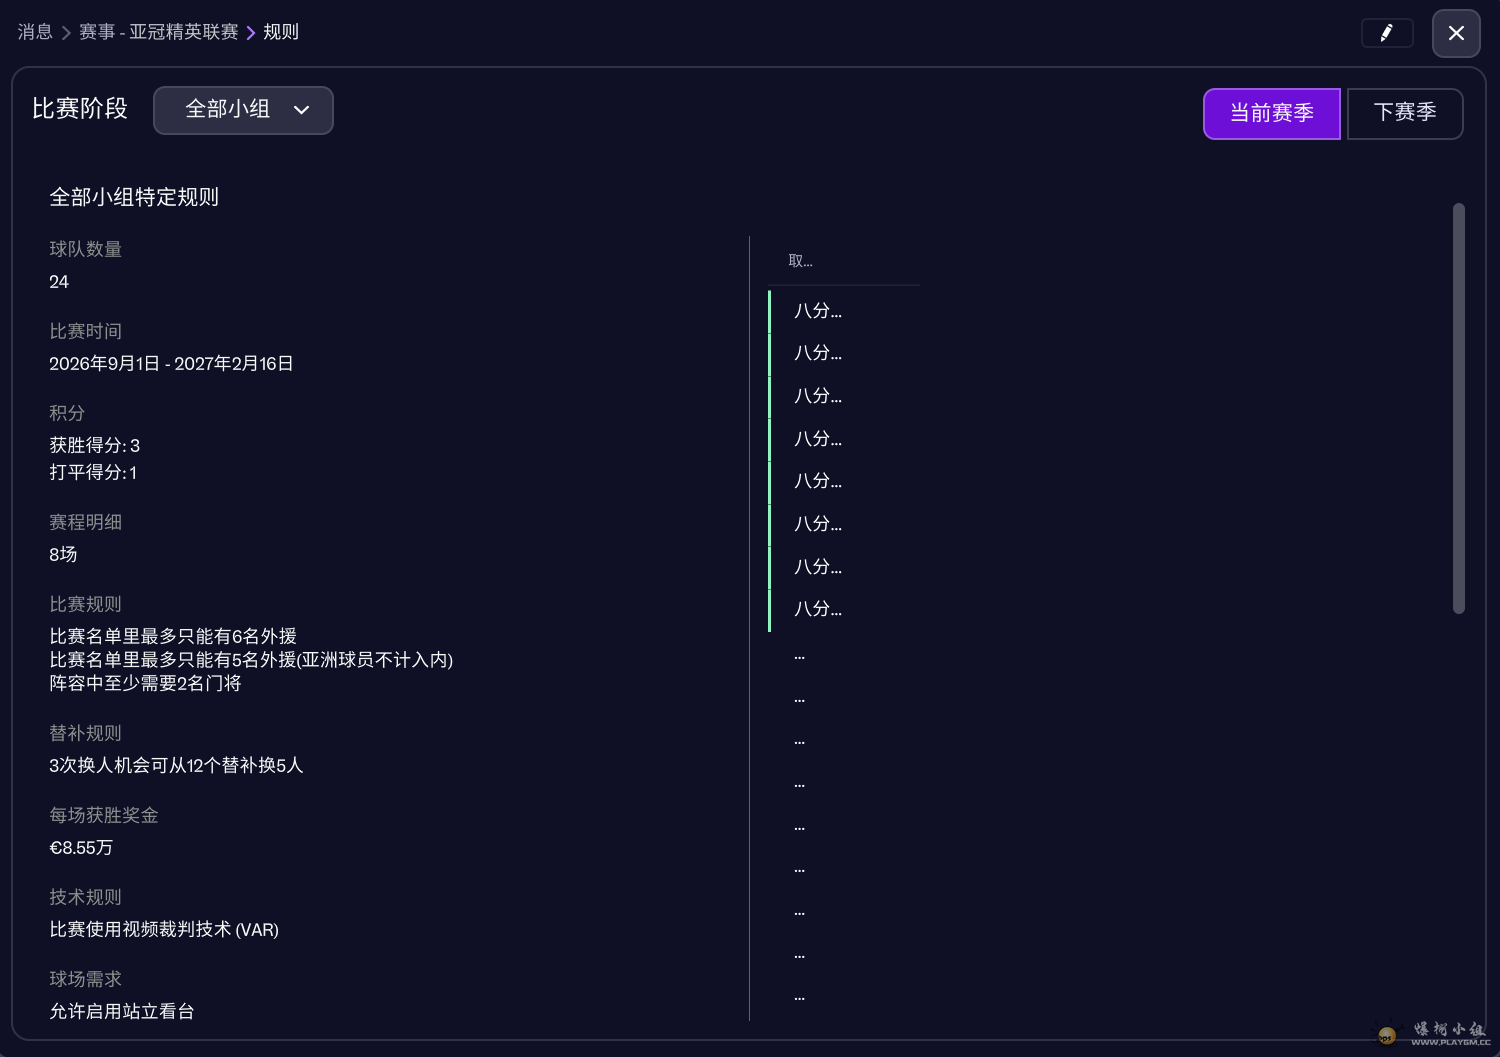Click the vertical scrollbar of the rules panel
The height and width of the screenshot is (1057, 1500).
(x=1458, y=408)
